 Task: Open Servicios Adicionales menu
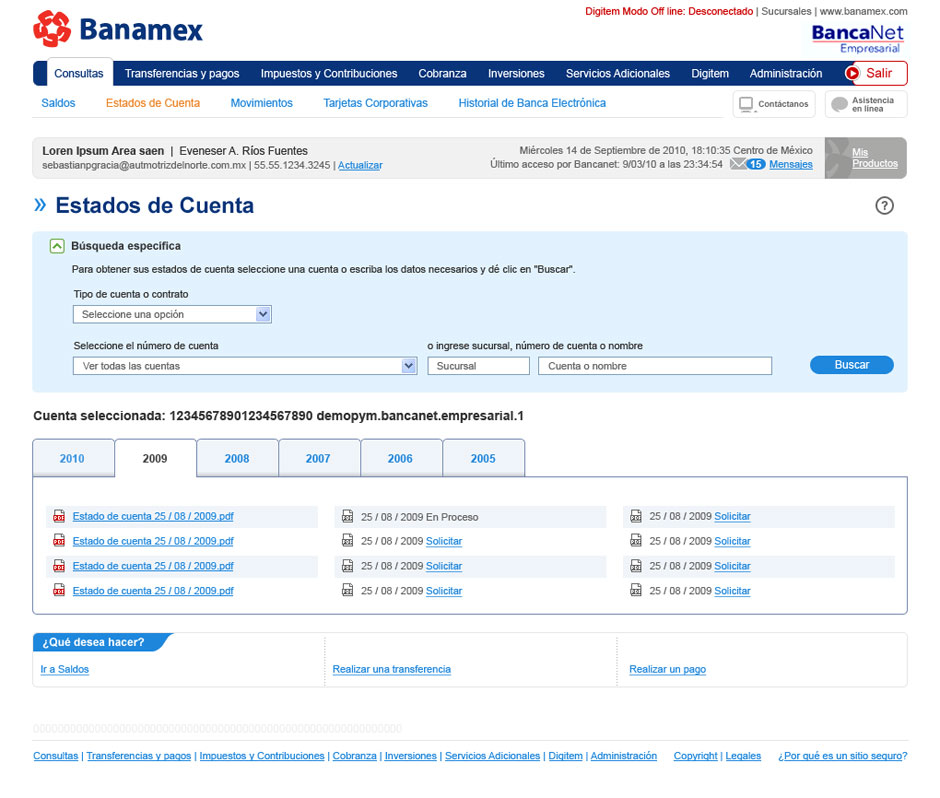617,73
